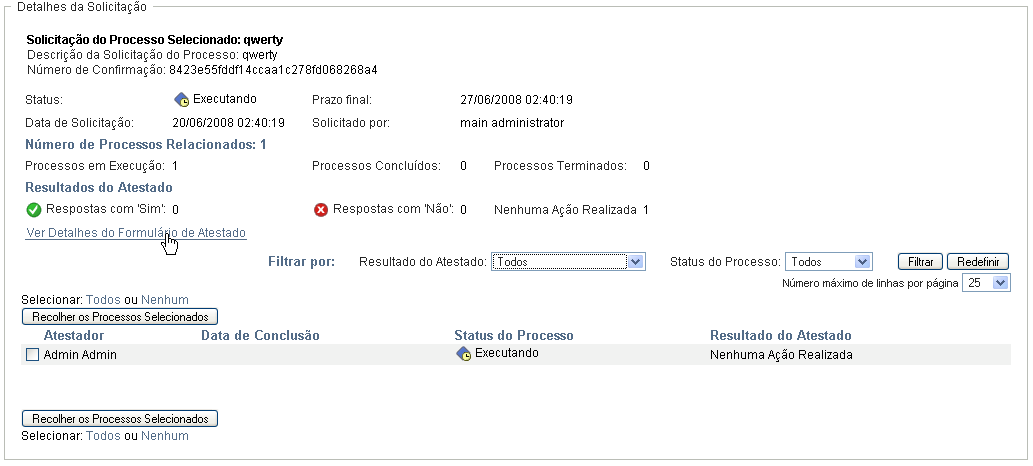The height and width of the screenshot is (466, 1033).
Task: Click the green checkmark 'Sim' responses icon
Action: pyautogui.click(x=34, y=210)
